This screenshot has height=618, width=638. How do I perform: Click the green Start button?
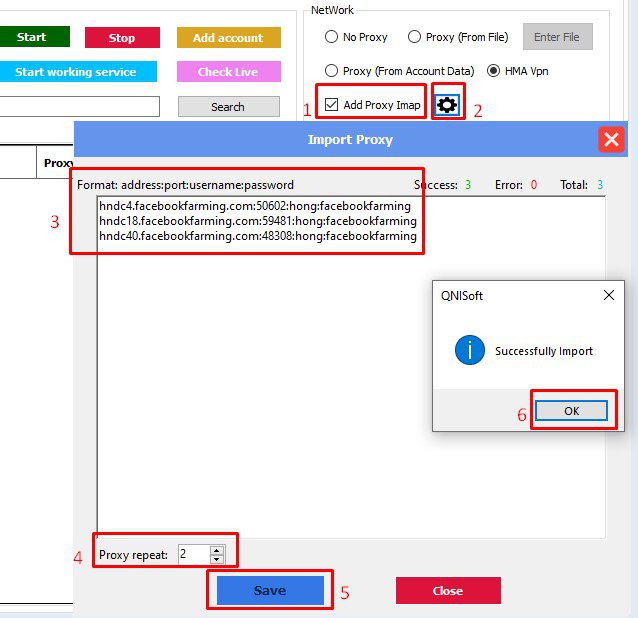[34, 37]
